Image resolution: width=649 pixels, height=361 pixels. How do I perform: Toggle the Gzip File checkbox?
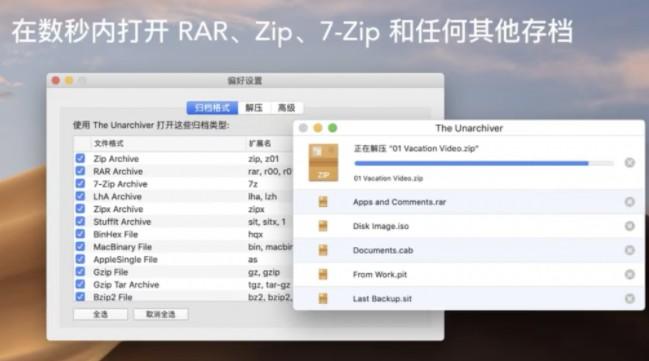point(80,272)
